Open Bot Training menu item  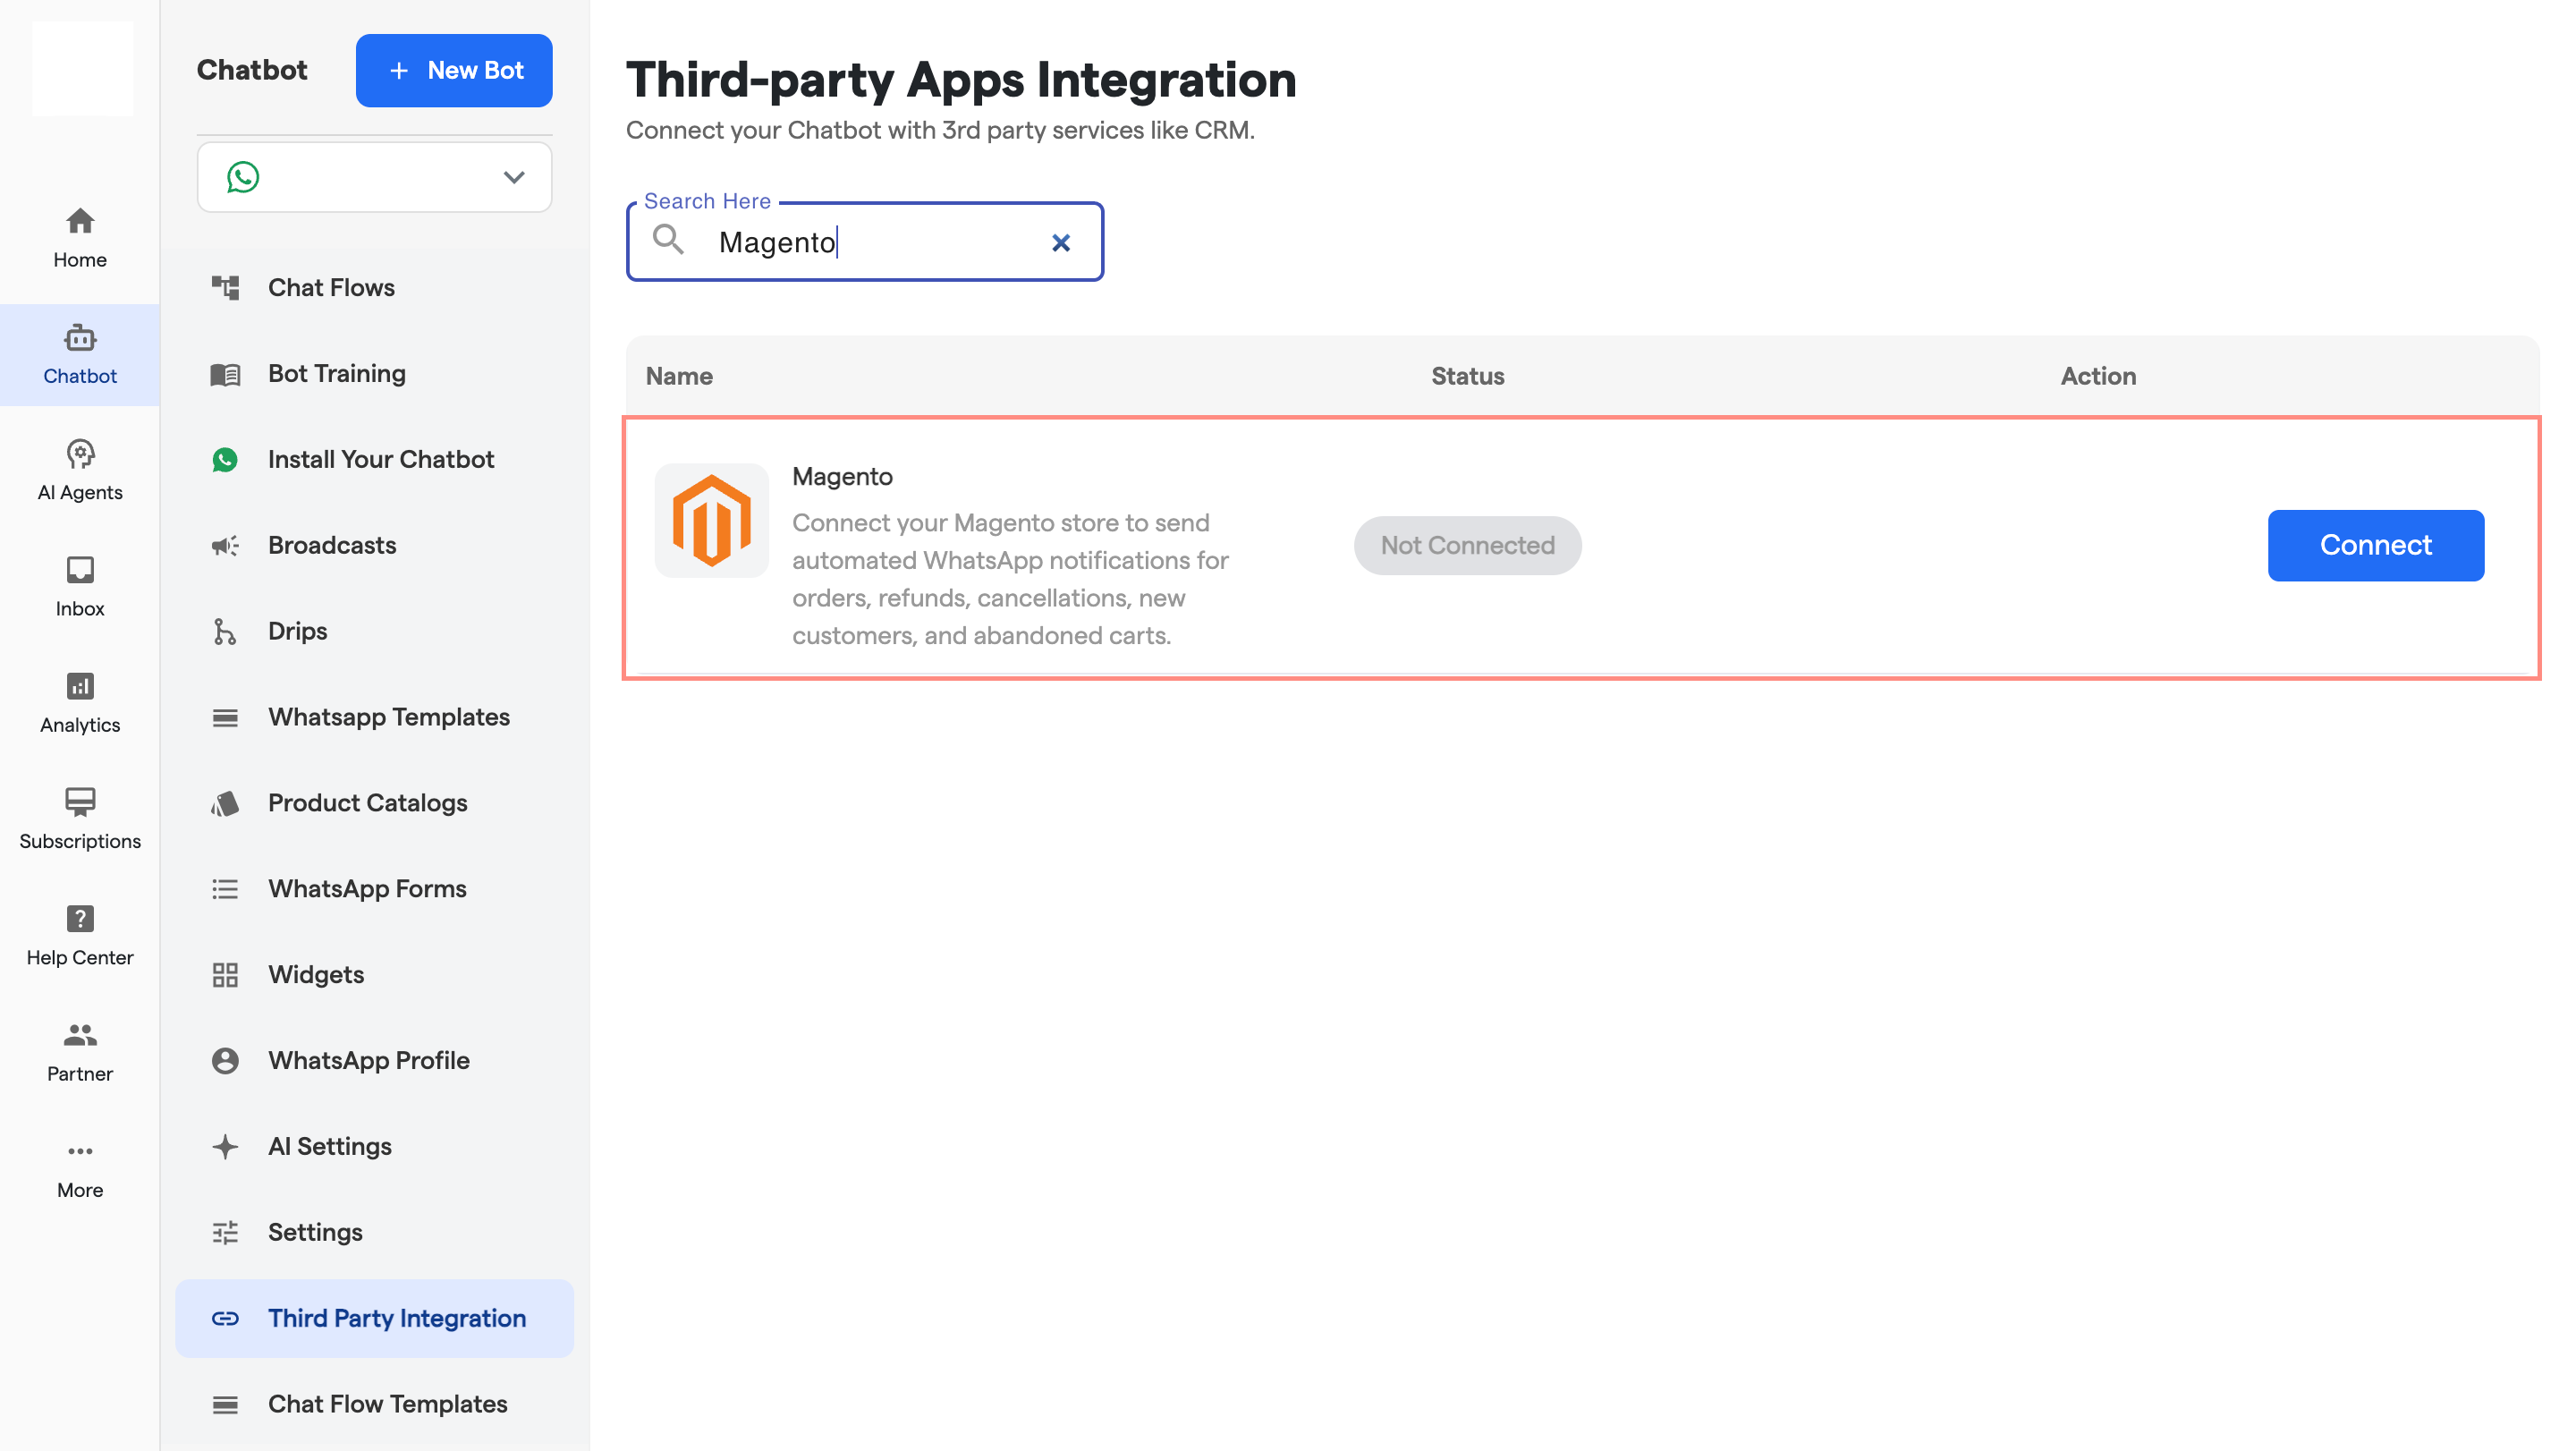[374, 374]
